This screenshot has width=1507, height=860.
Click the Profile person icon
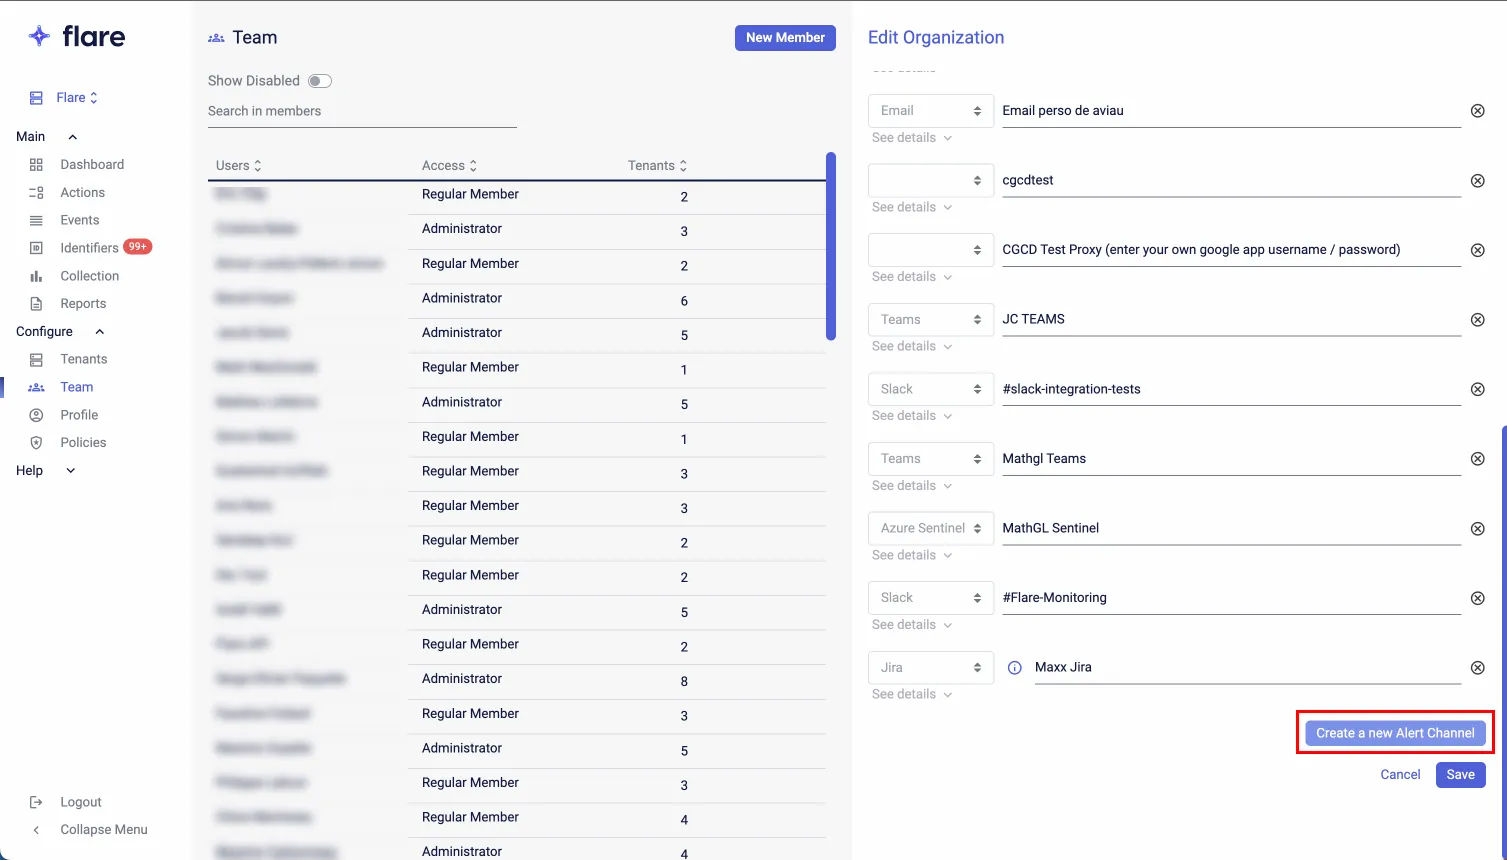tap(36, 415)
